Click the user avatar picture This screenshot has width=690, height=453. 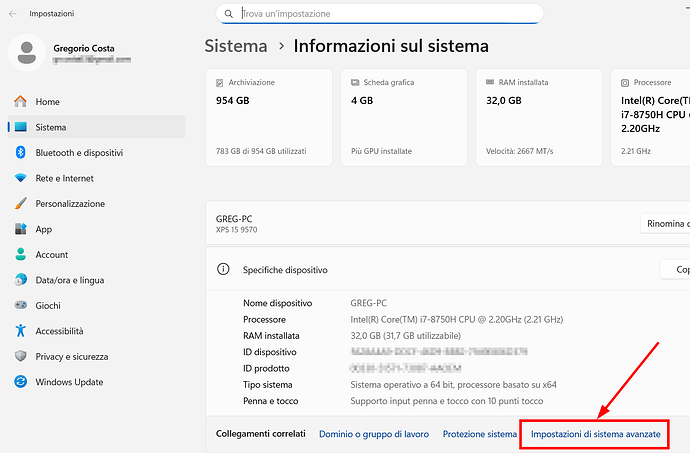26,53
